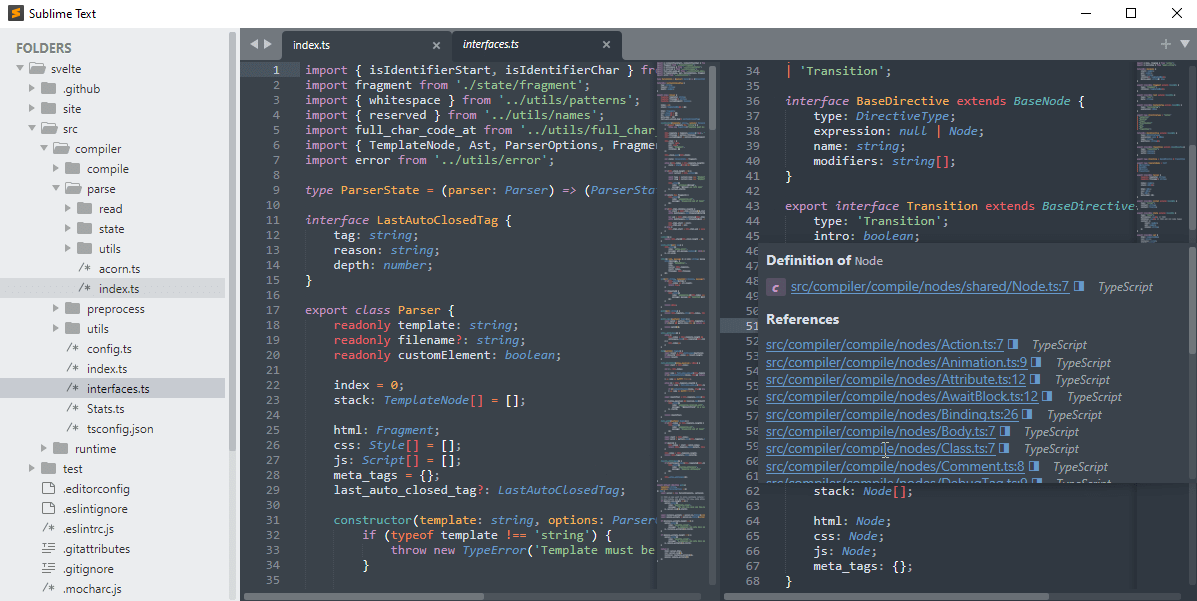
Task: Open .editorconfig file
Action: 96,489
